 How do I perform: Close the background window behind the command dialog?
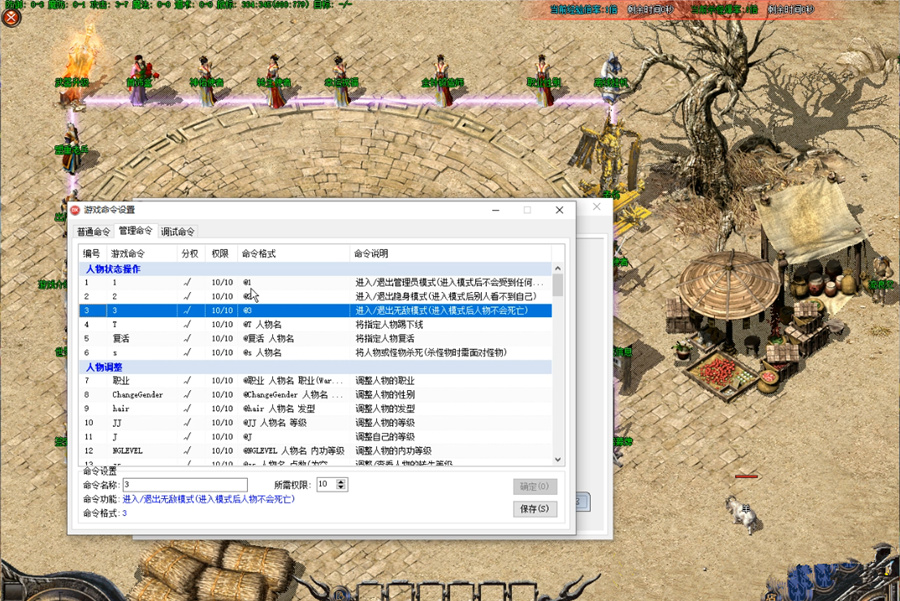[x=597, y=207]
